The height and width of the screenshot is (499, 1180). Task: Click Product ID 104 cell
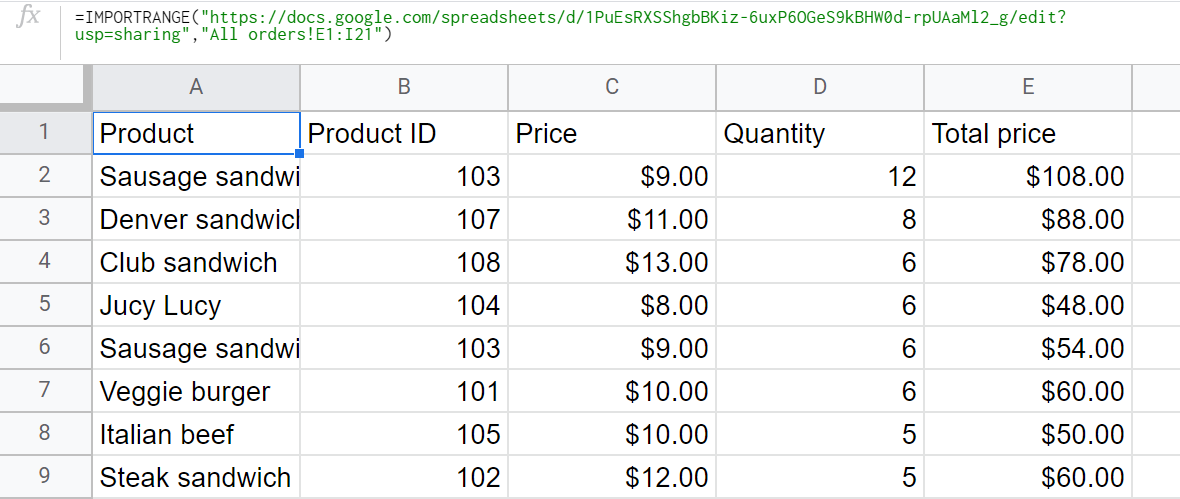(404, 305)
